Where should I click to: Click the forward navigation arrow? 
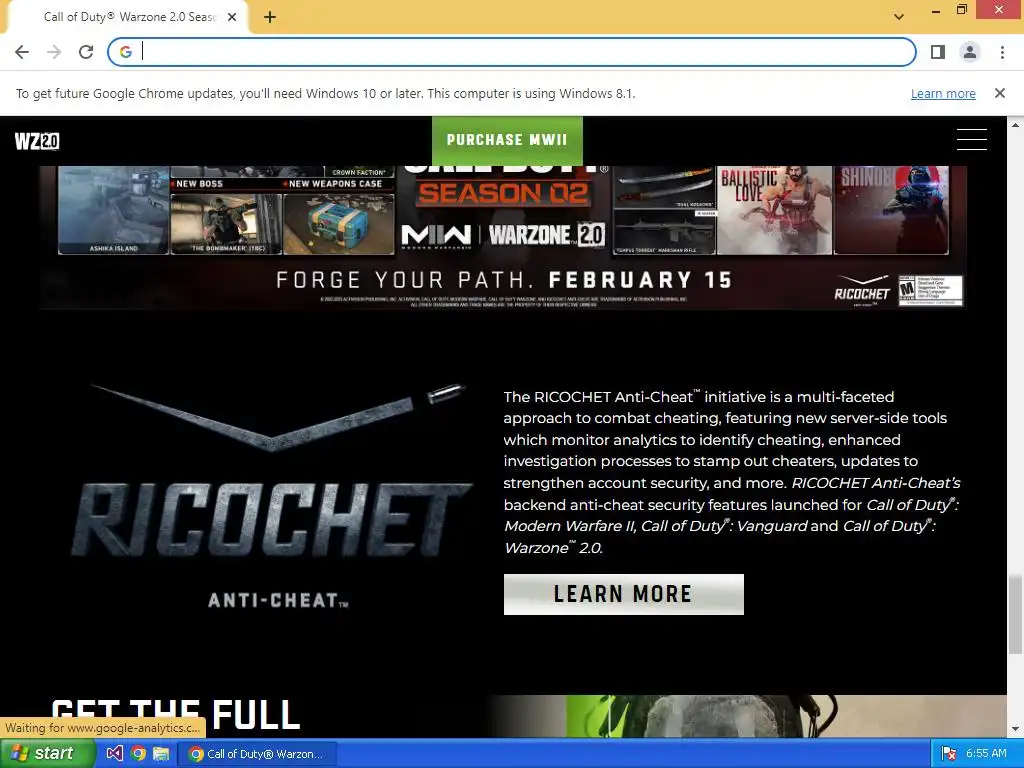click(54, 52)
